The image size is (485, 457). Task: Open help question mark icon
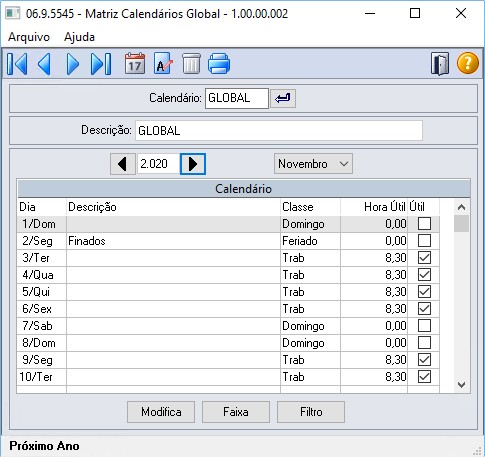(467, 63)
